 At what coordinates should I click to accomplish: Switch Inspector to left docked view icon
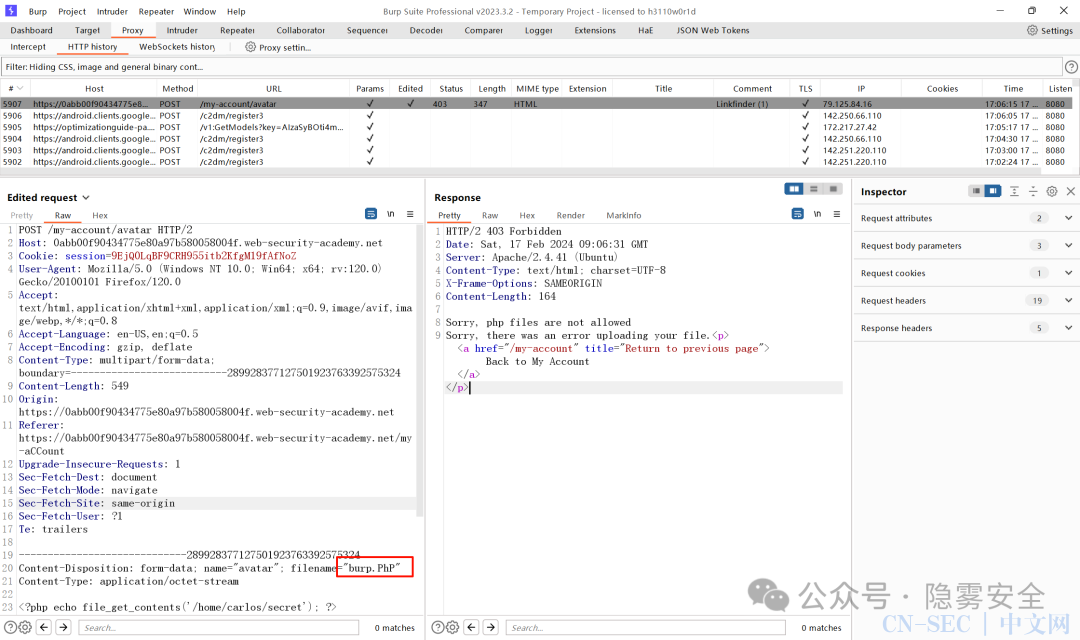(976, 191)
